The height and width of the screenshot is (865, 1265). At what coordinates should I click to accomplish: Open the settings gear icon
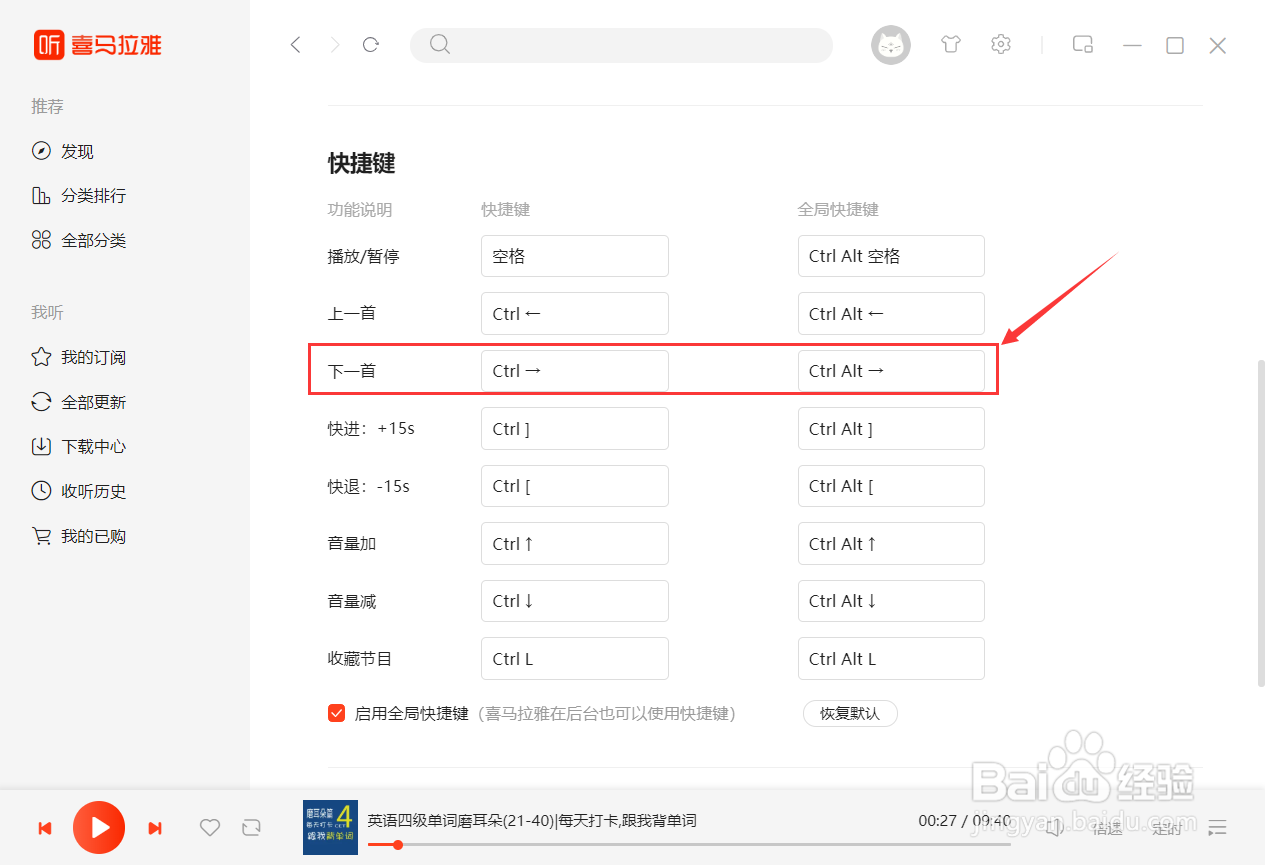pyautogui.click(x=1000, y=44)
